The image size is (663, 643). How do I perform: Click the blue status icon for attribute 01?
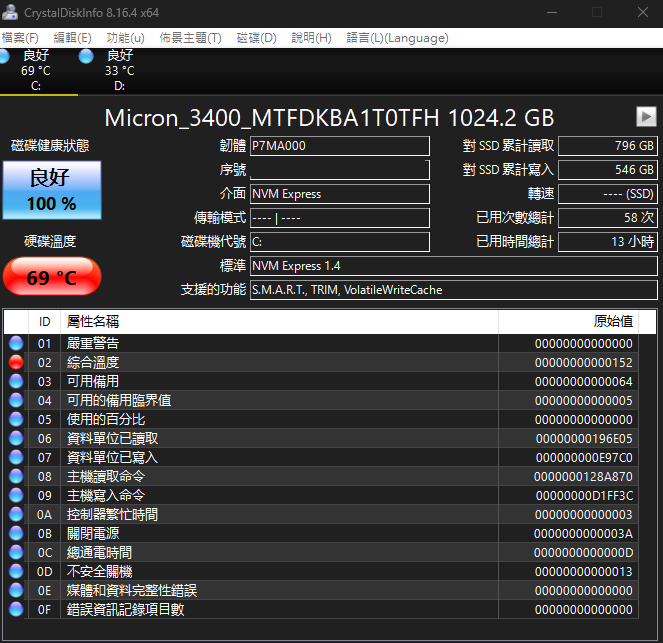click(16, 343)
